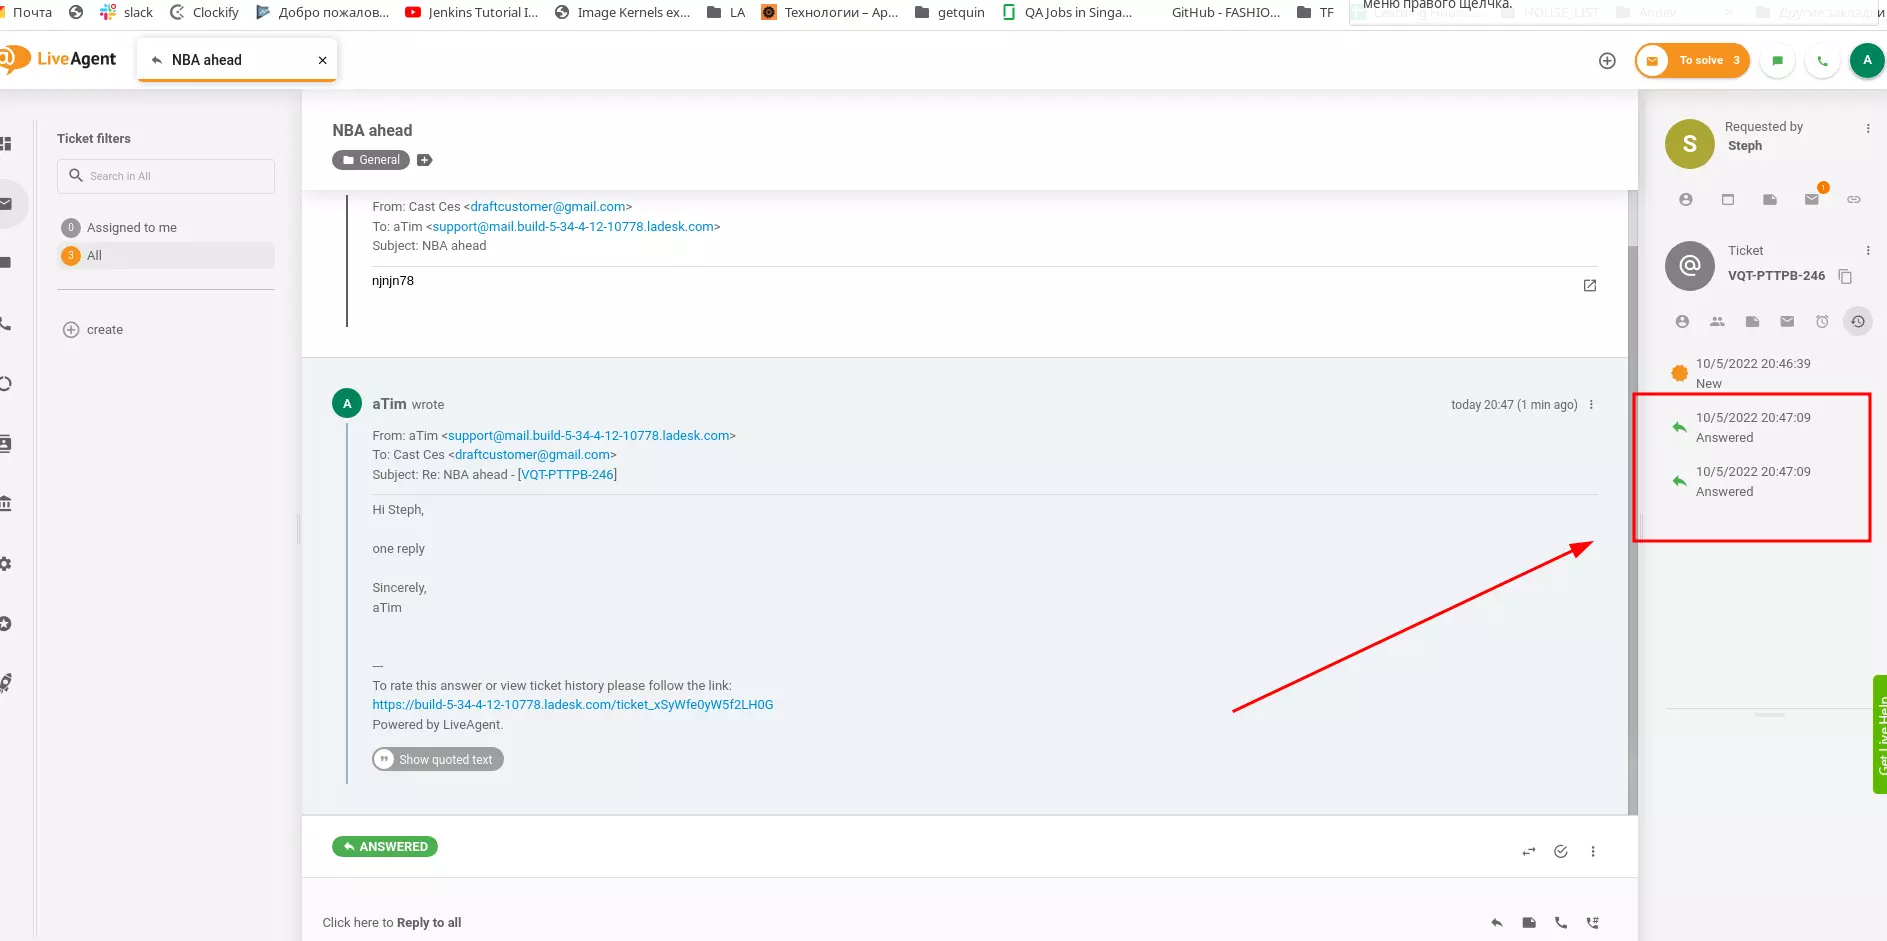
Task: Open ticket history icon in right panel
Action: (1857, 321)
